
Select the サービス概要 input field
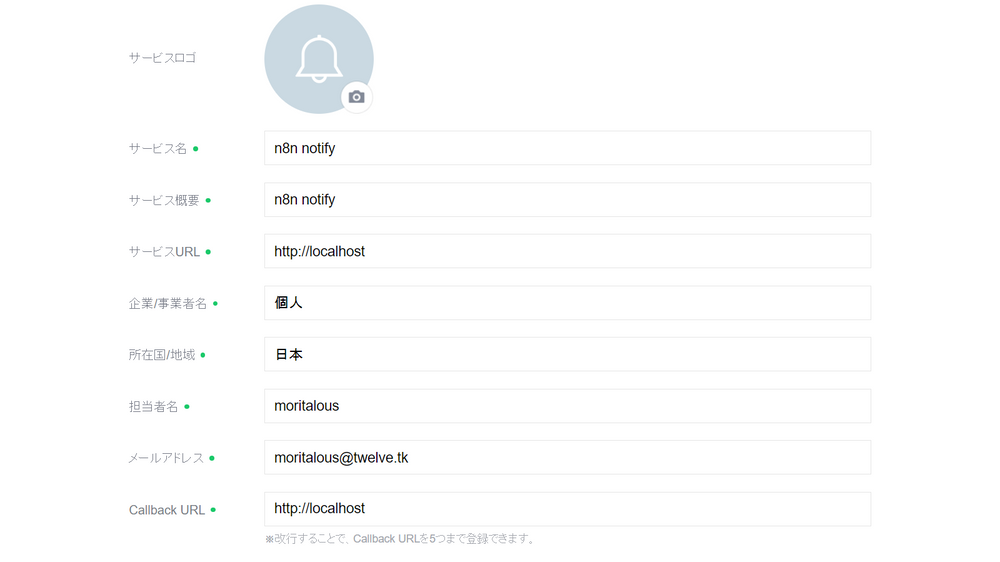(x=568, y=200)
